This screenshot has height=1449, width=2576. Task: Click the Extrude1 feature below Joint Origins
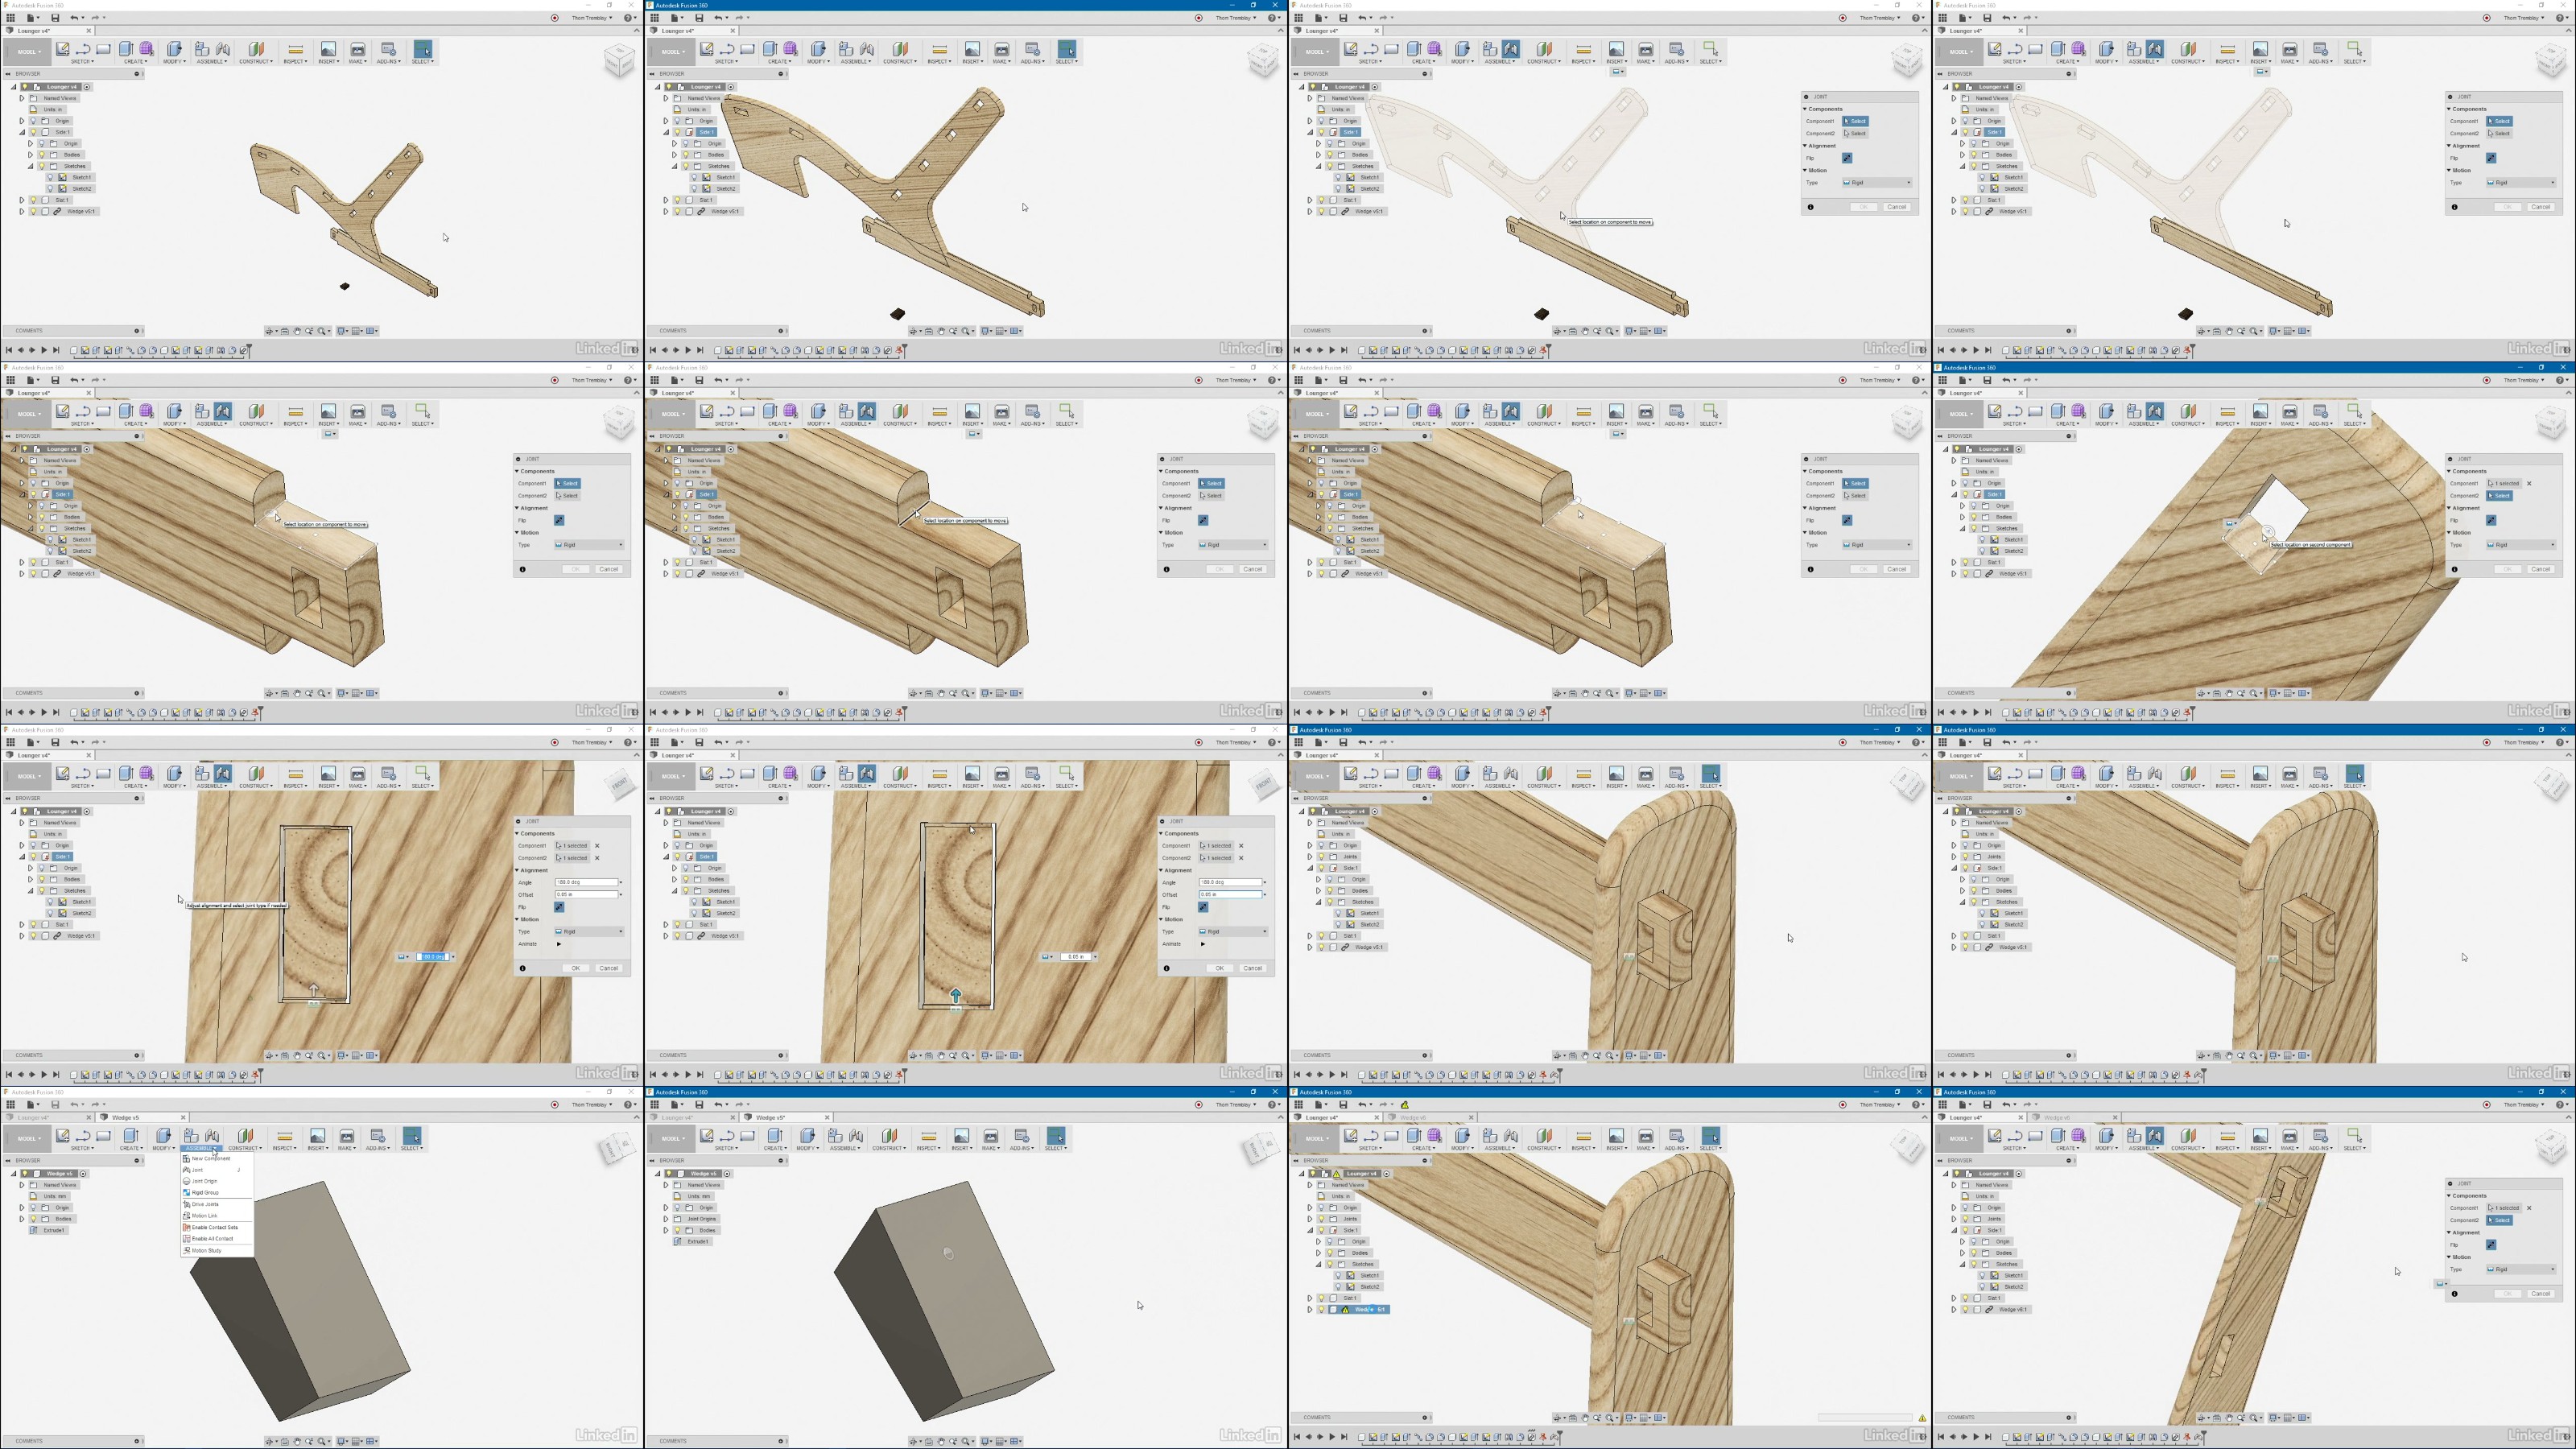click(x=697, y=1242)
